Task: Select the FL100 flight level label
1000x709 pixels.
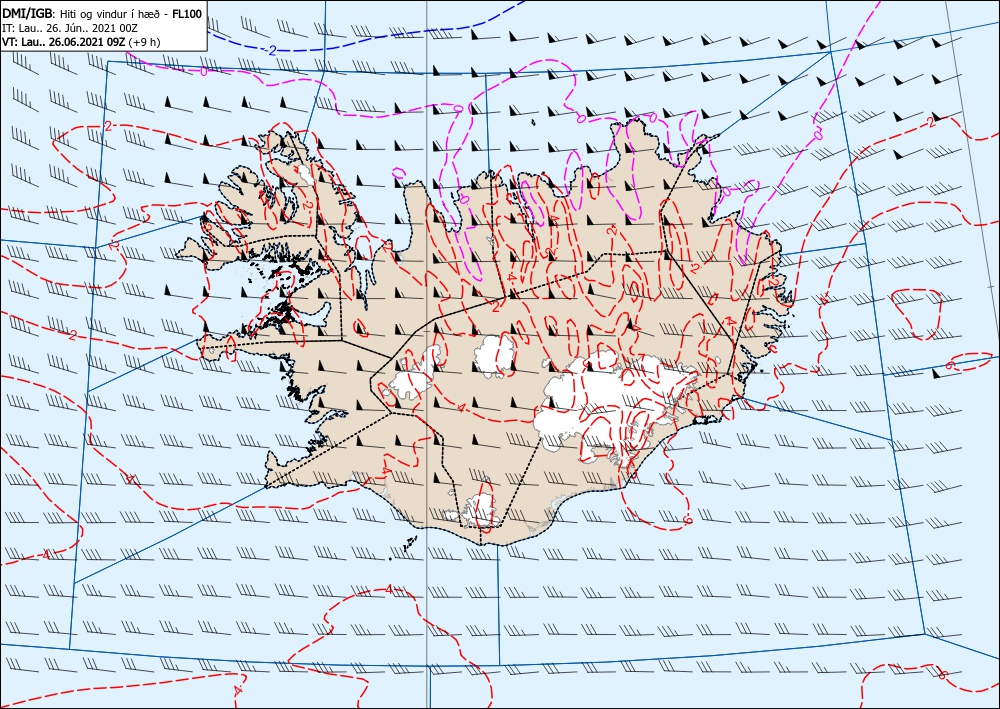Action: click(187, 15)
